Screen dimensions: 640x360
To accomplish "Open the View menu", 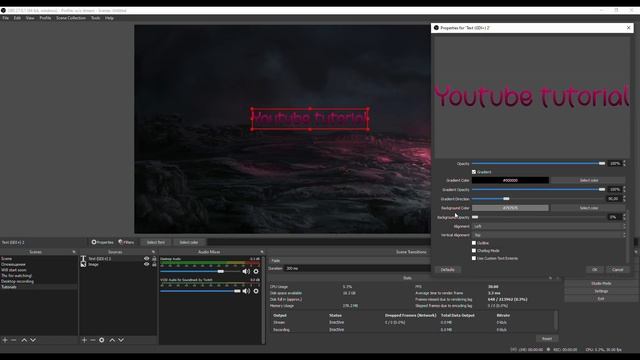I will pyautogui.click(x=30, y=18).
